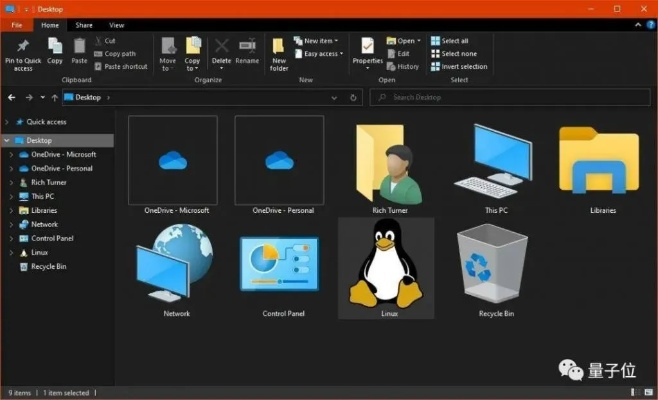Click the Paste icon in the ribbon
Screen dimensions: 658x400
point(79,47)
